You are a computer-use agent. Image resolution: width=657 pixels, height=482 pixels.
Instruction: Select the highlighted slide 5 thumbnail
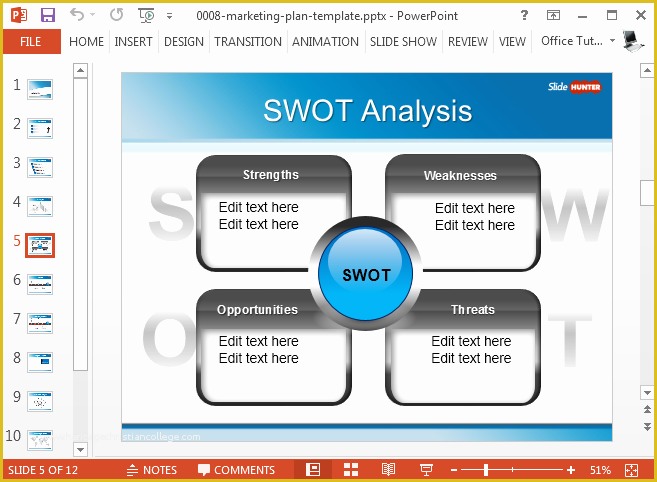40,245
